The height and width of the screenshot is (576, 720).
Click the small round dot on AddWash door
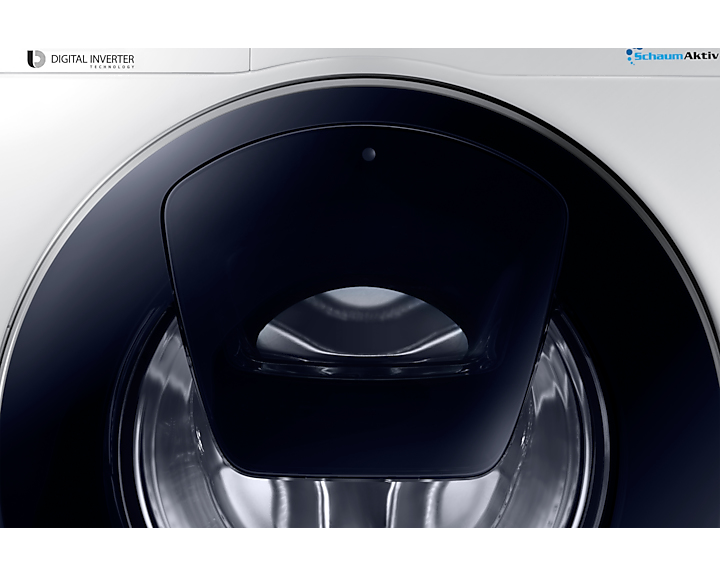coord(369,154)
